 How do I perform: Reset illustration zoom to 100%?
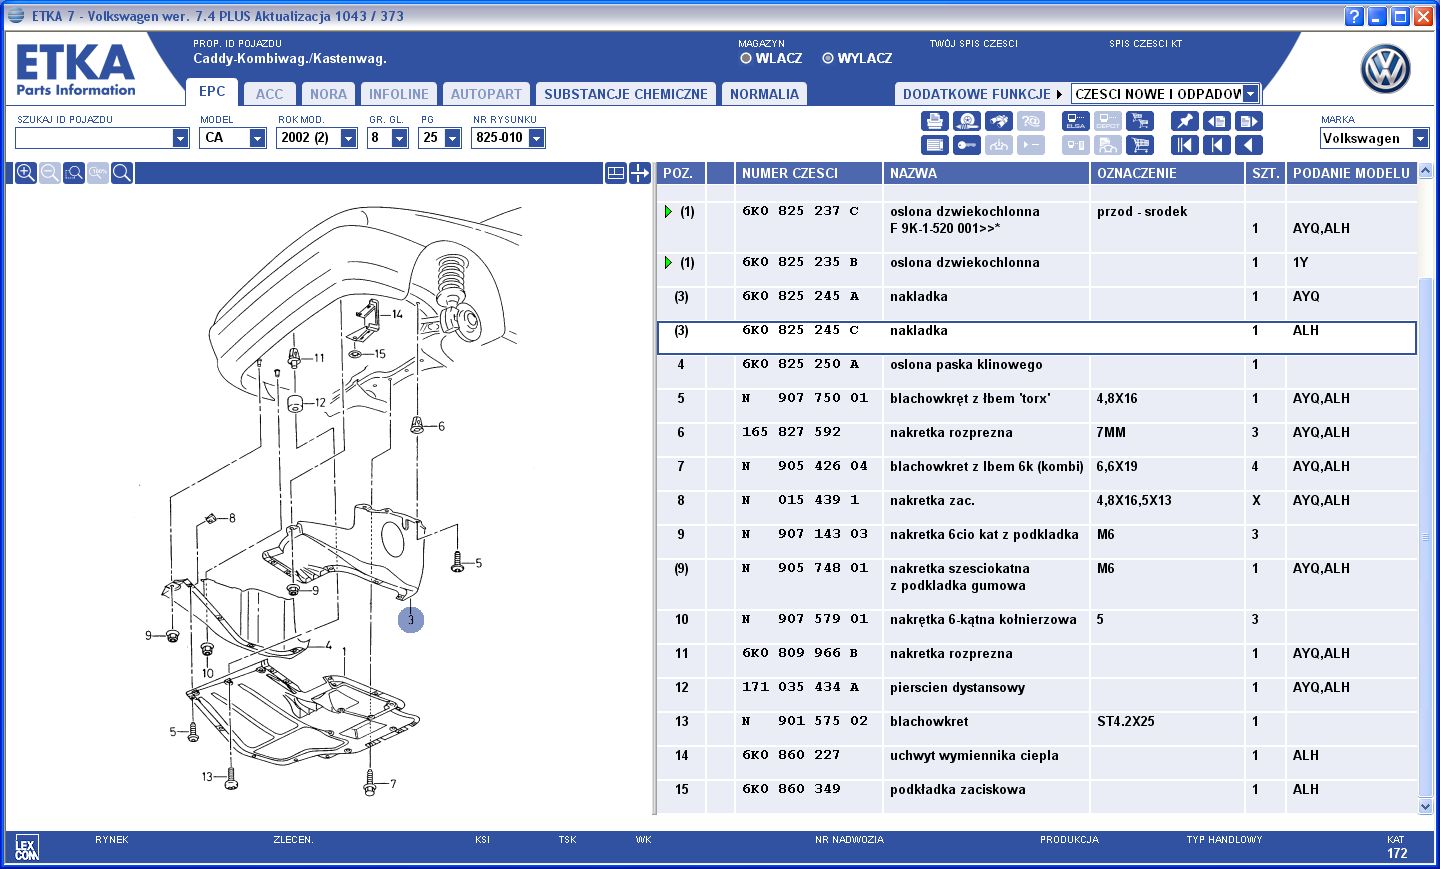pos(98,173)
